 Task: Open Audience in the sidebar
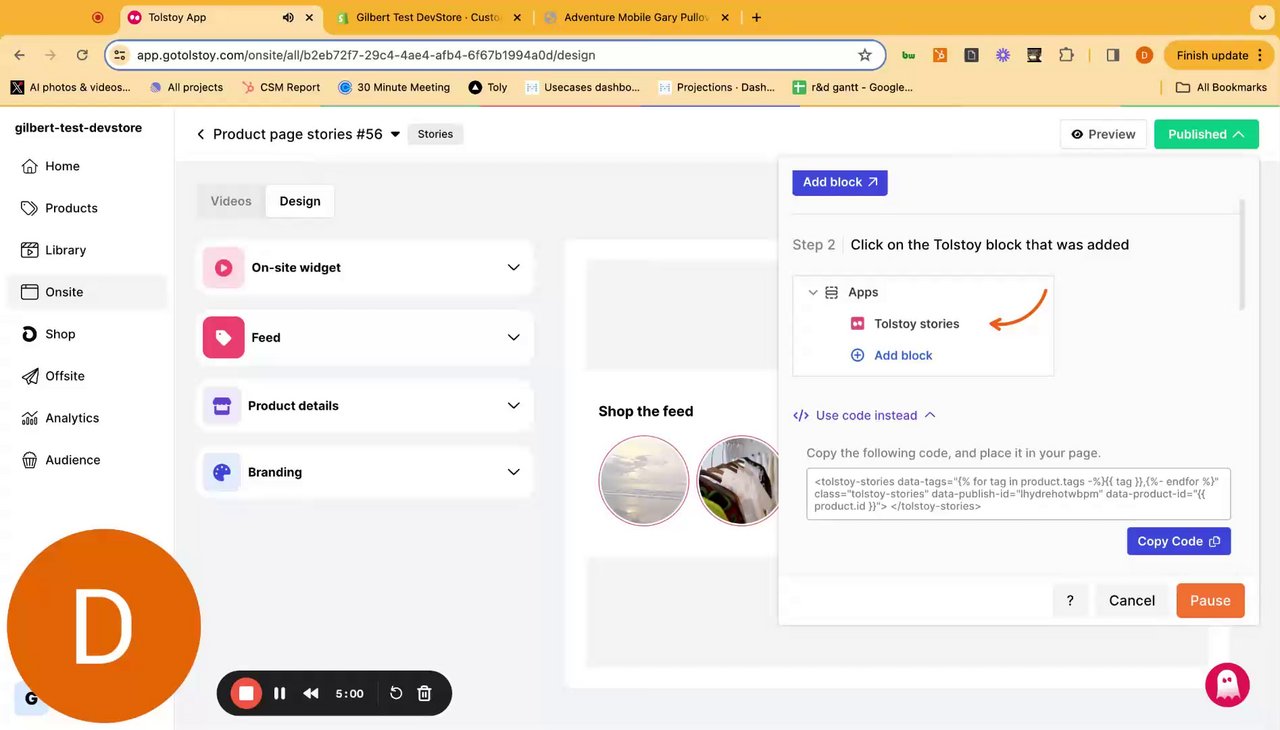(87, 460)
